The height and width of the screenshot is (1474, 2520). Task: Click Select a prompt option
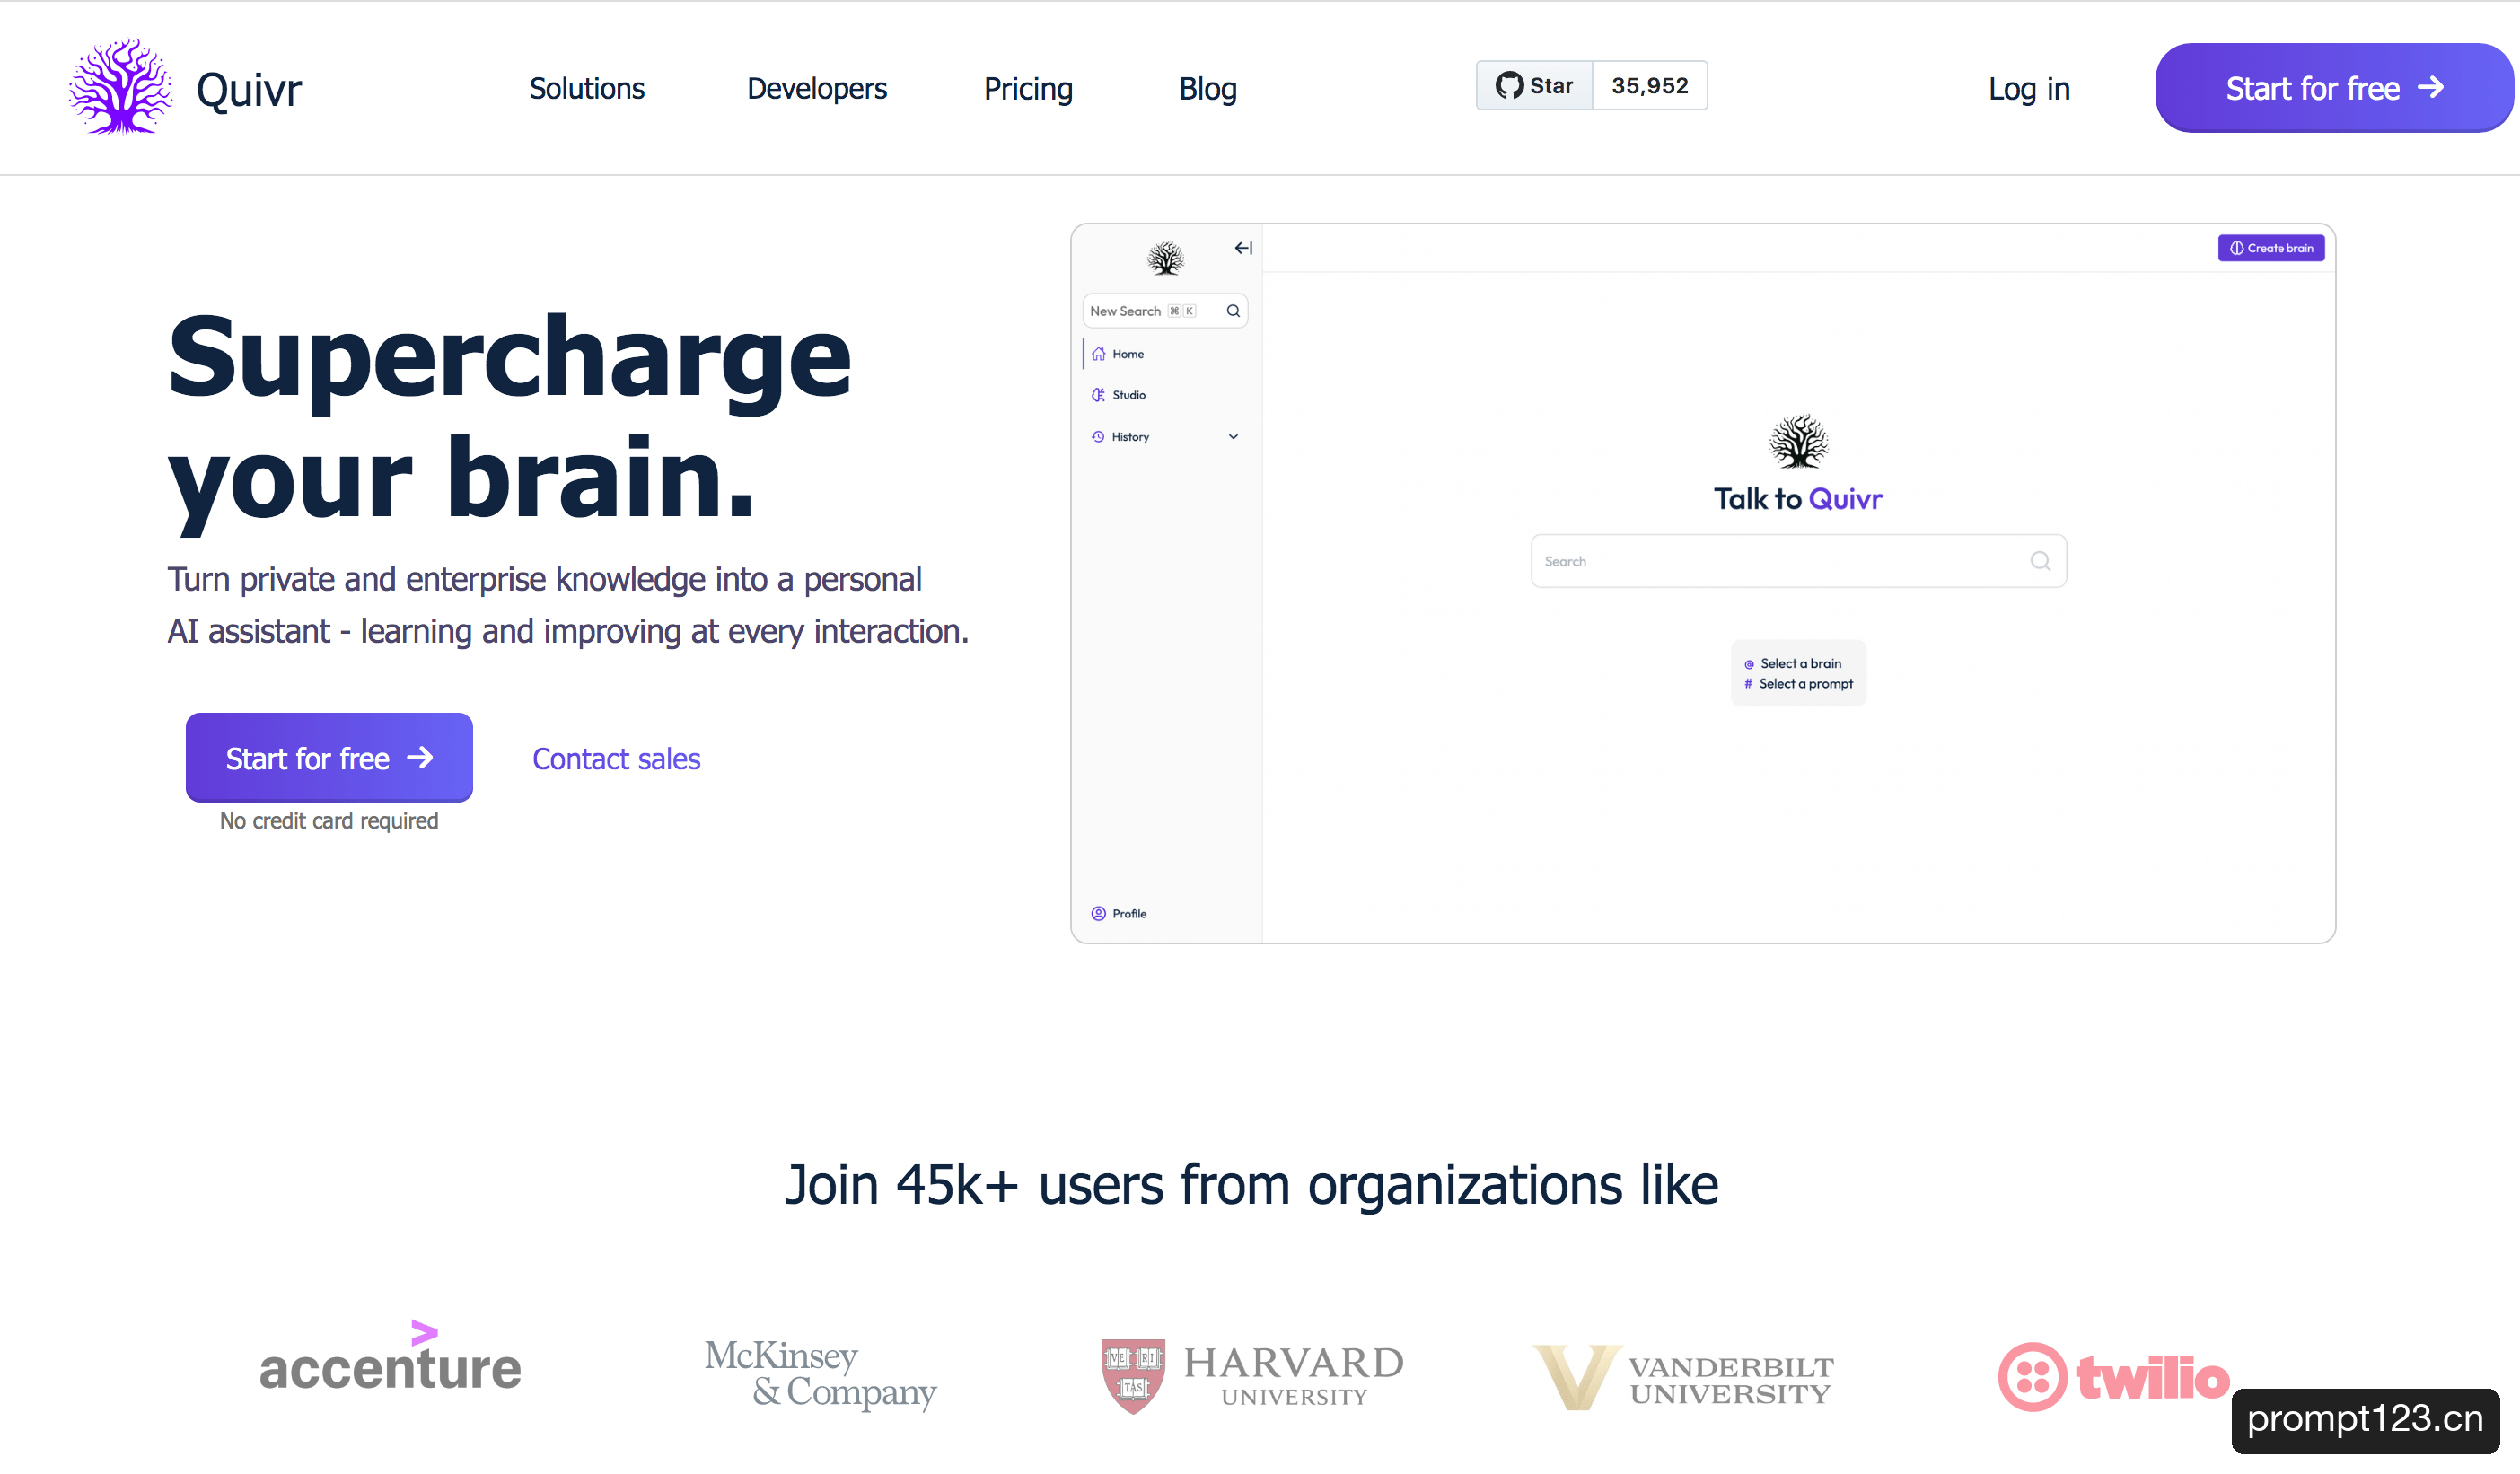1799,684
